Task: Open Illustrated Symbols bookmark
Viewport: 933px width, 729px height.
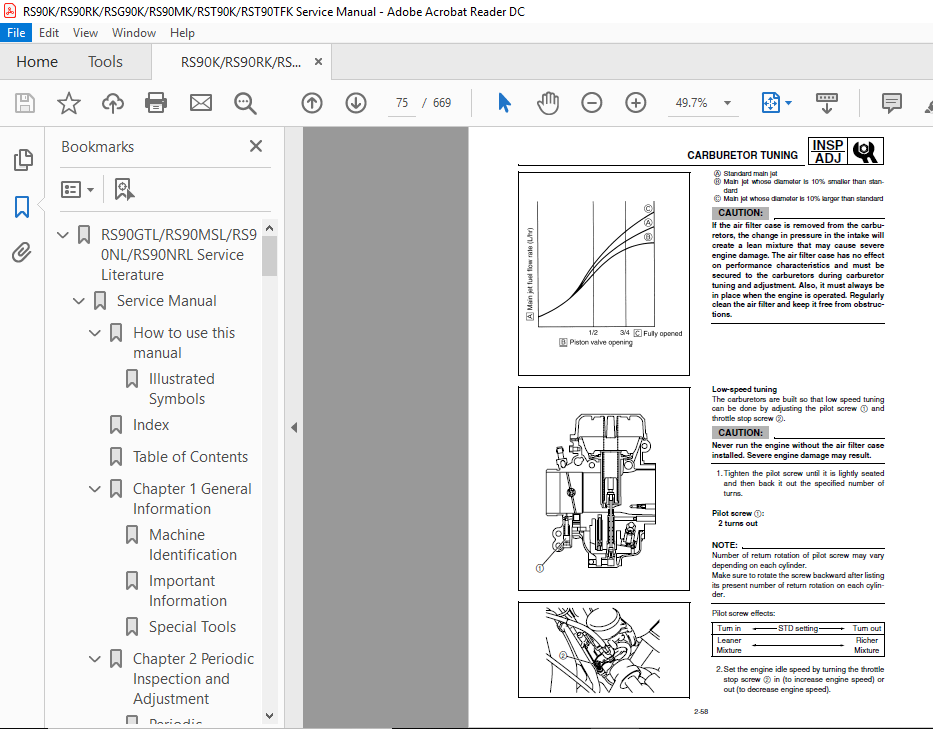Action: click(181, 389)
